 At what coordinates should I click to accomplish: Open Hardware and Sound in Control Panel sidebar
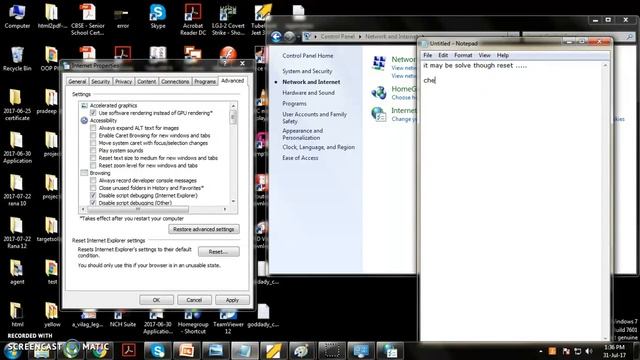(x=308, y=93)
